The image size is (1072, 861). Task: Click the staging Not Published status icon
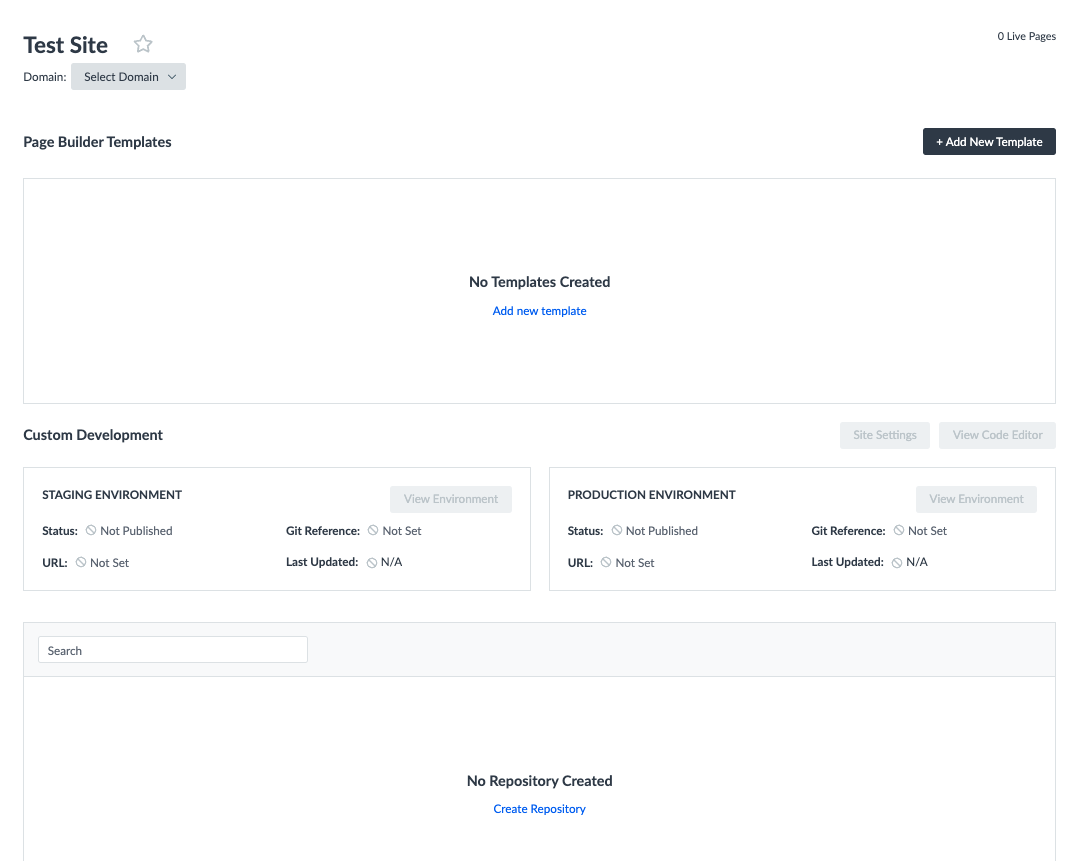[x=91, y=530]
